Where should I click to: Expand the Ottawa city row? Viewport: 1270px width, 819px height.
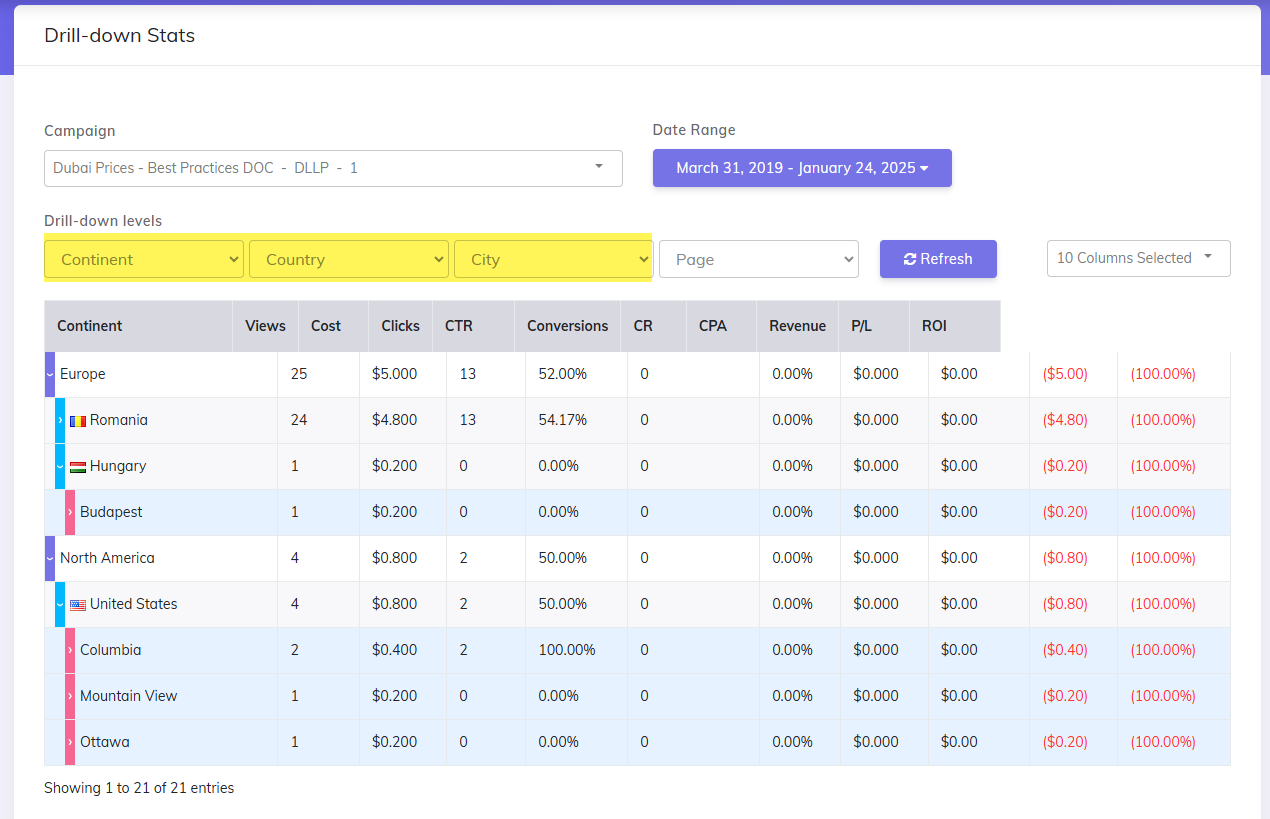click(x=70, y=742)
